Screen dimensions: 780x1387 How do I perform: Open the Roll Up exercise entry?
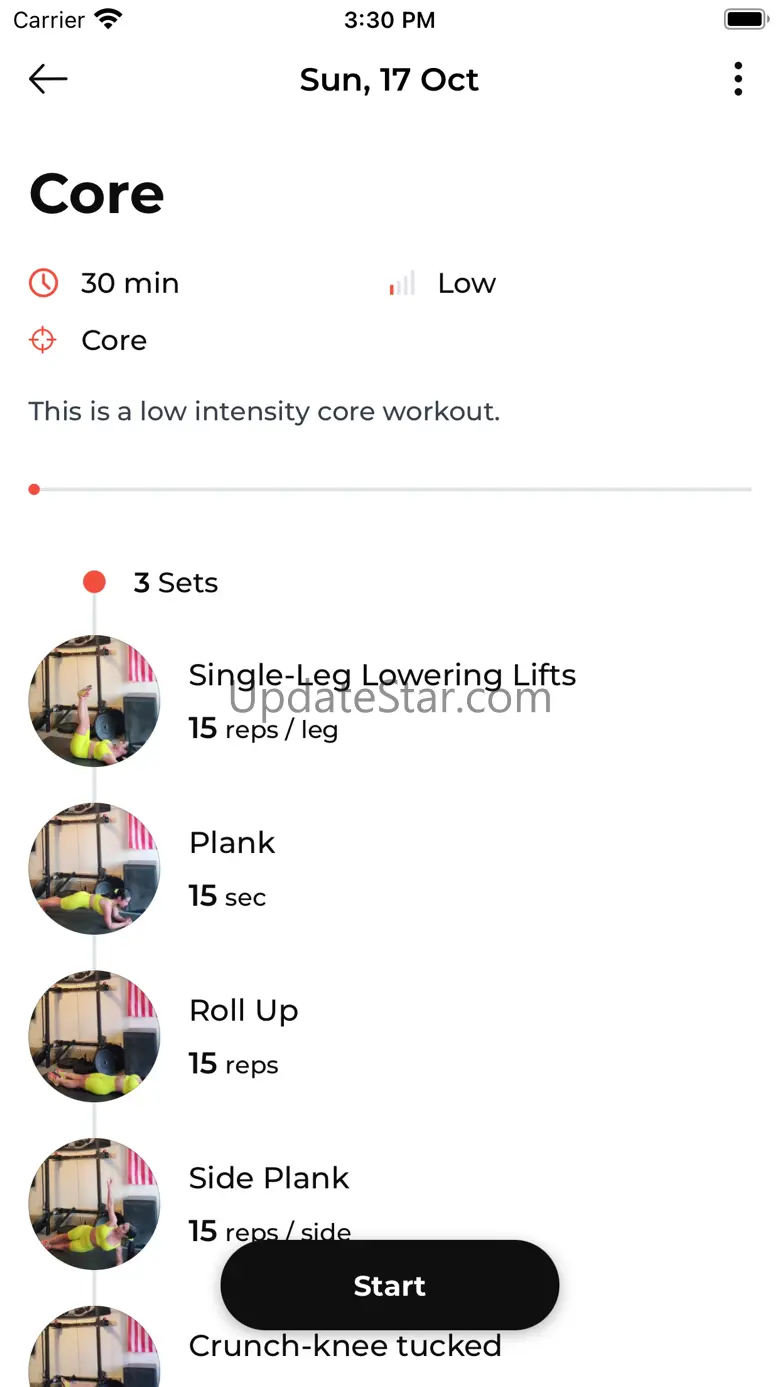pos(243,1011)
